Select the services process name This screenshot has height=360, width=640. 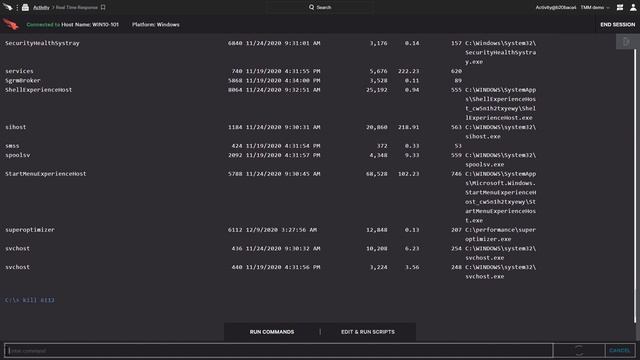[x=19, y=71]
